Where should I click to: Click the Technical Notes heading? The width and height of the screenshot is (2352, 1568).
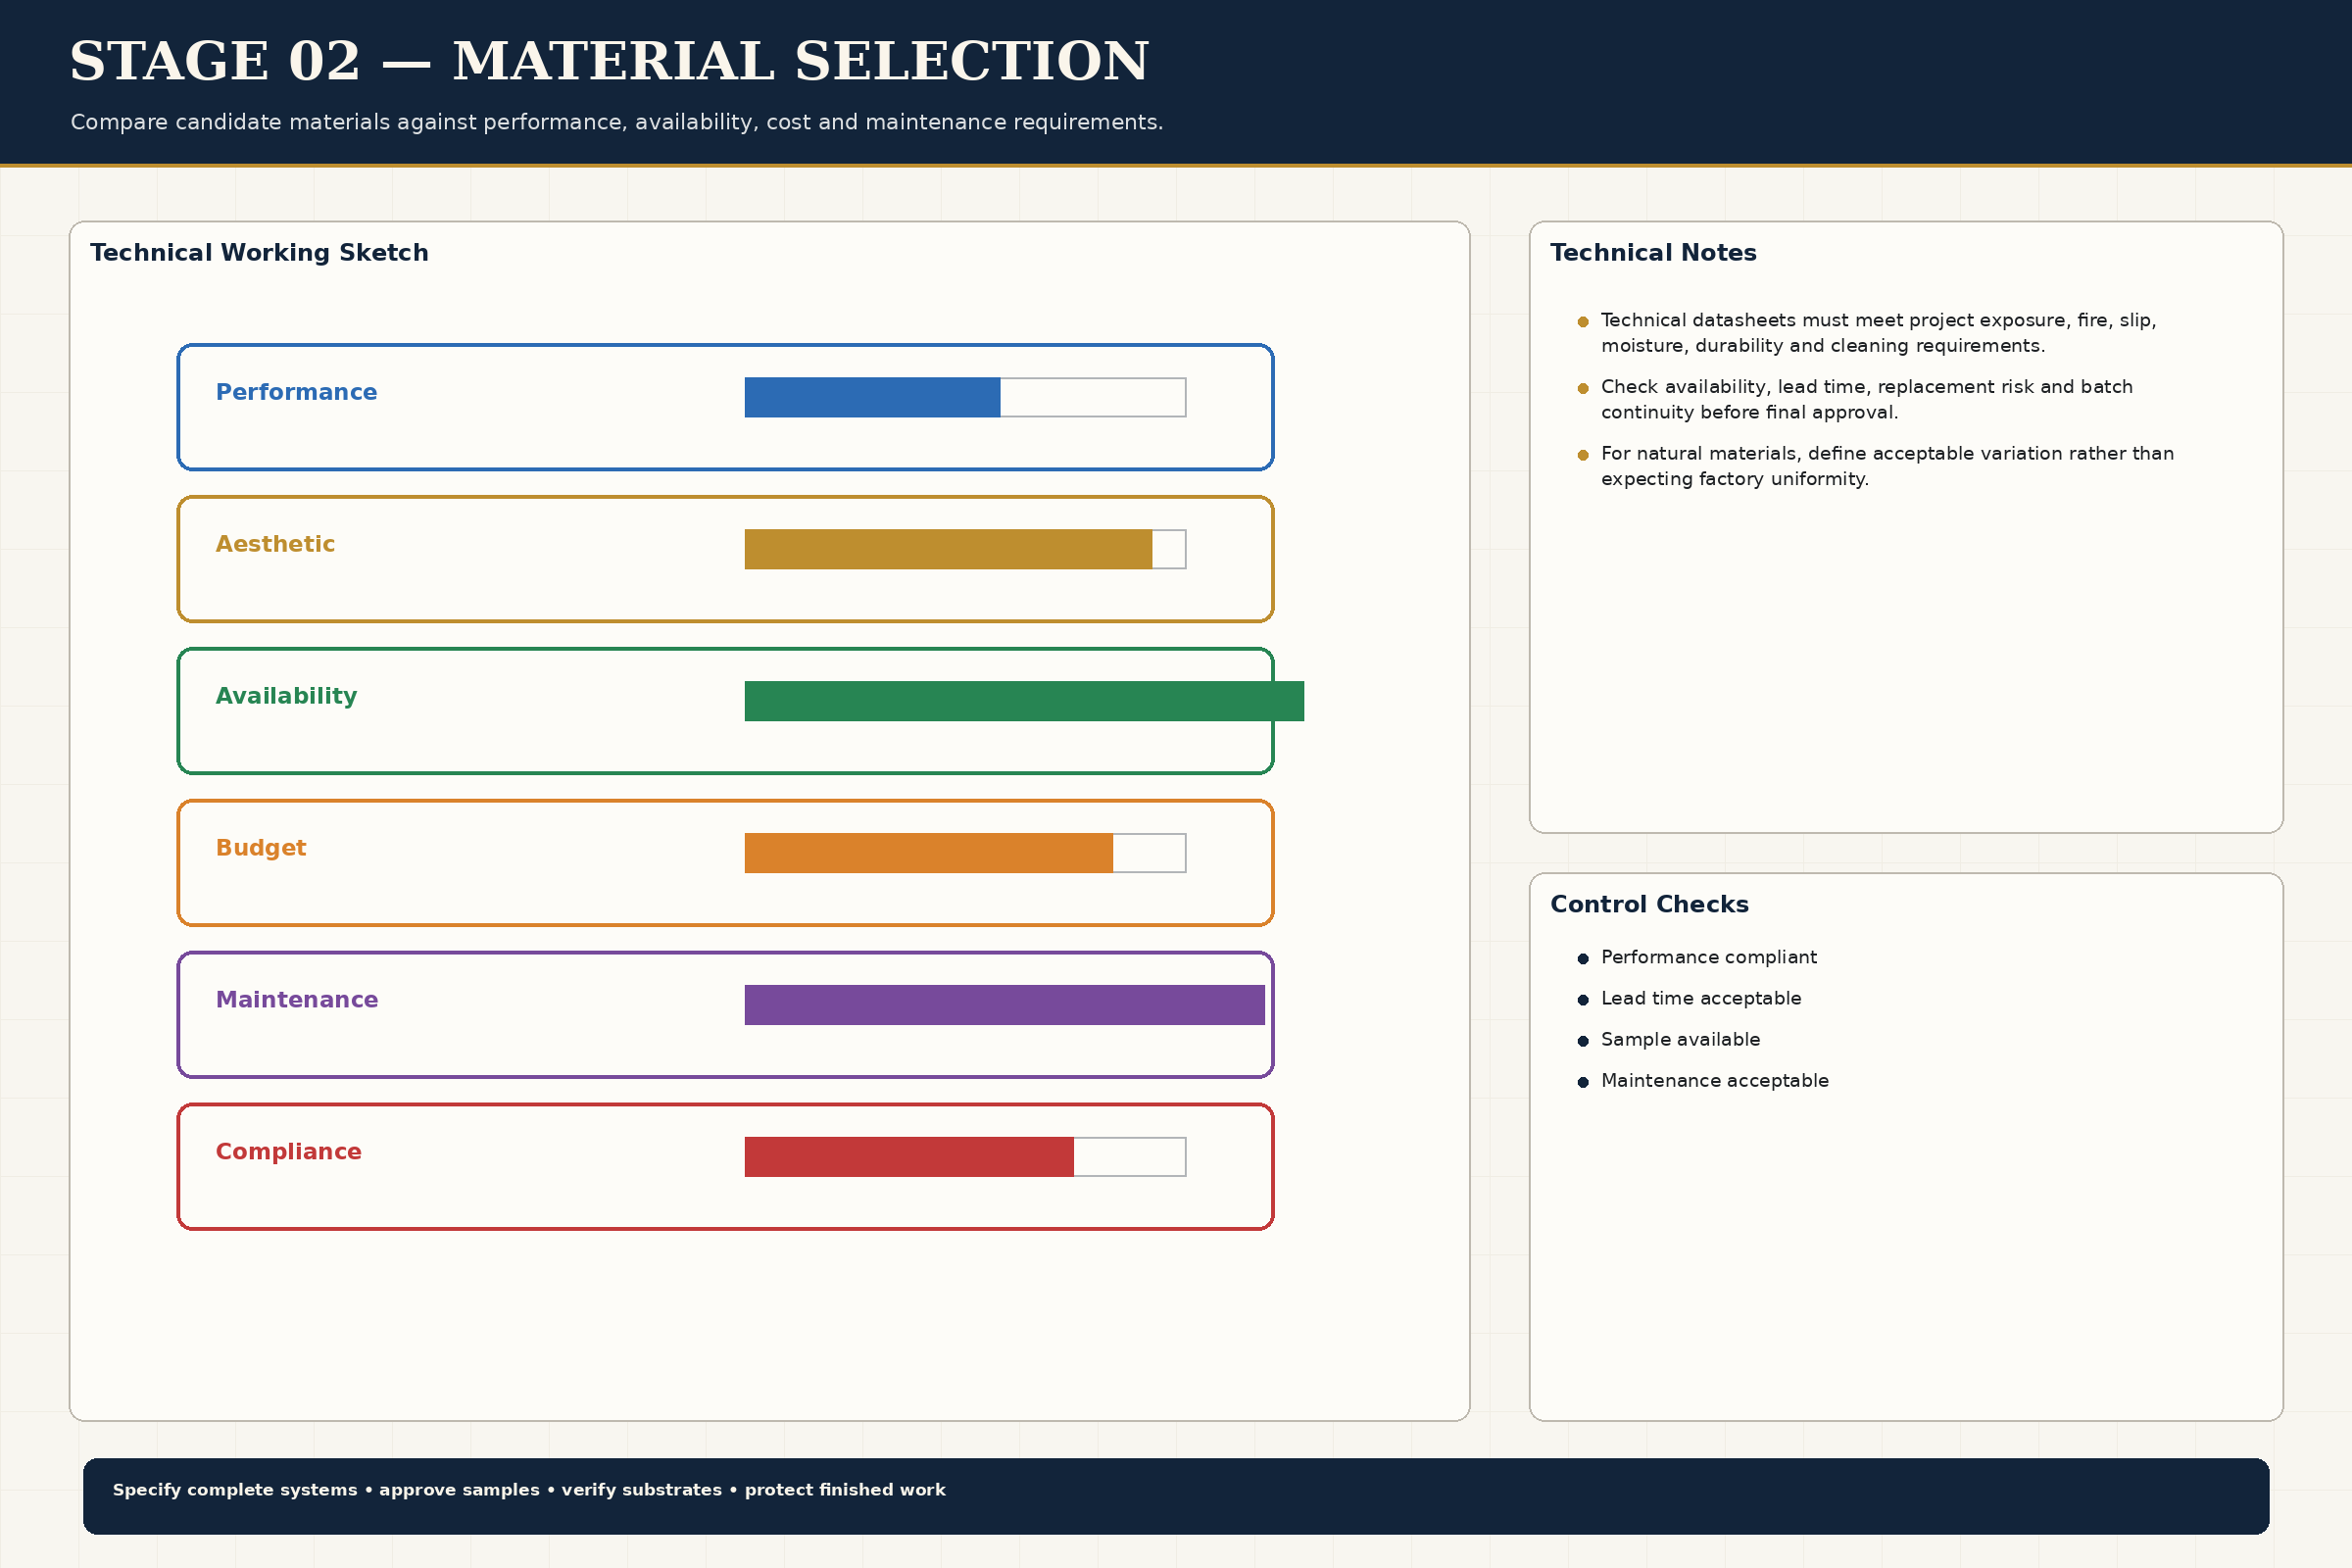[x=1653, y=253]
